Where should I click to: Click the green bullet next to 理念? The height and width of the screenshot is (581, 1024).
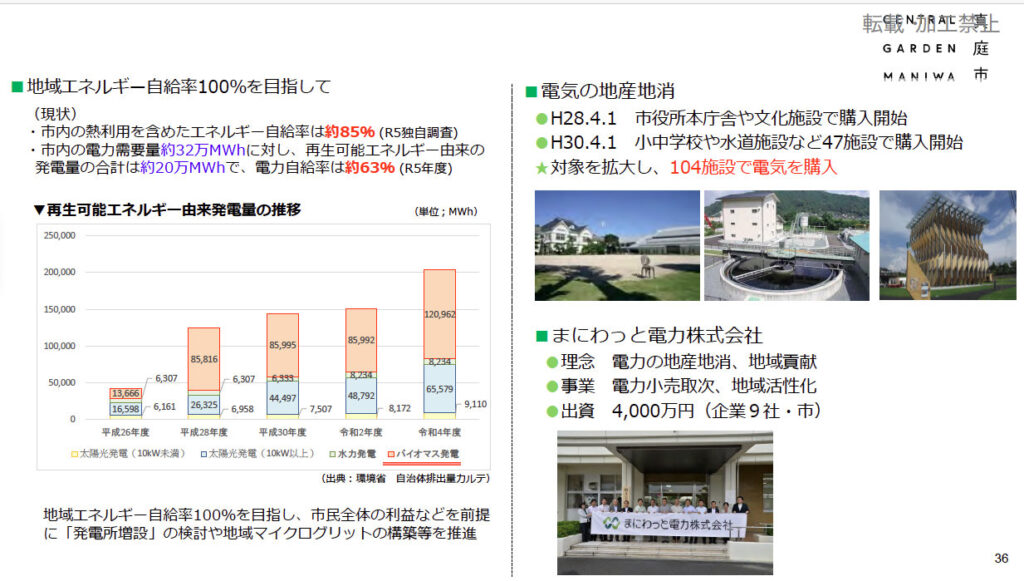[551, 362]
